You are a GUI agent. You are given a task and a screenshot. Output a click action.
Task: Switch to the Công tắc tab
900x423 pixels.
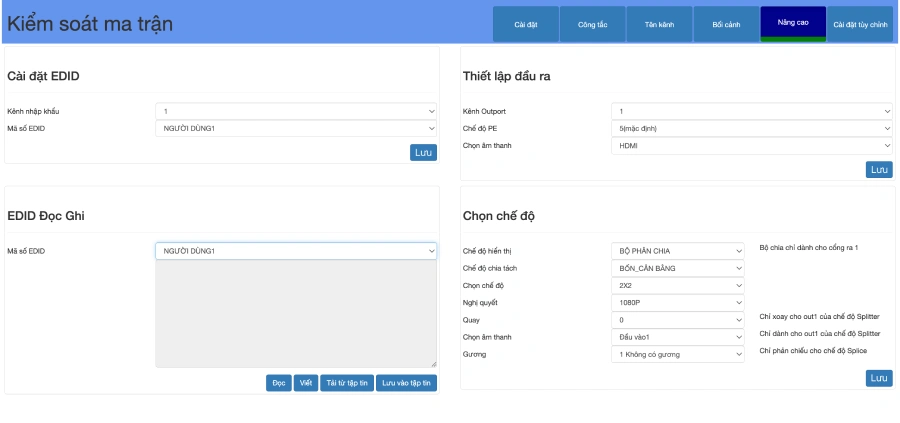pyautogui.click(x=593, y=24)
